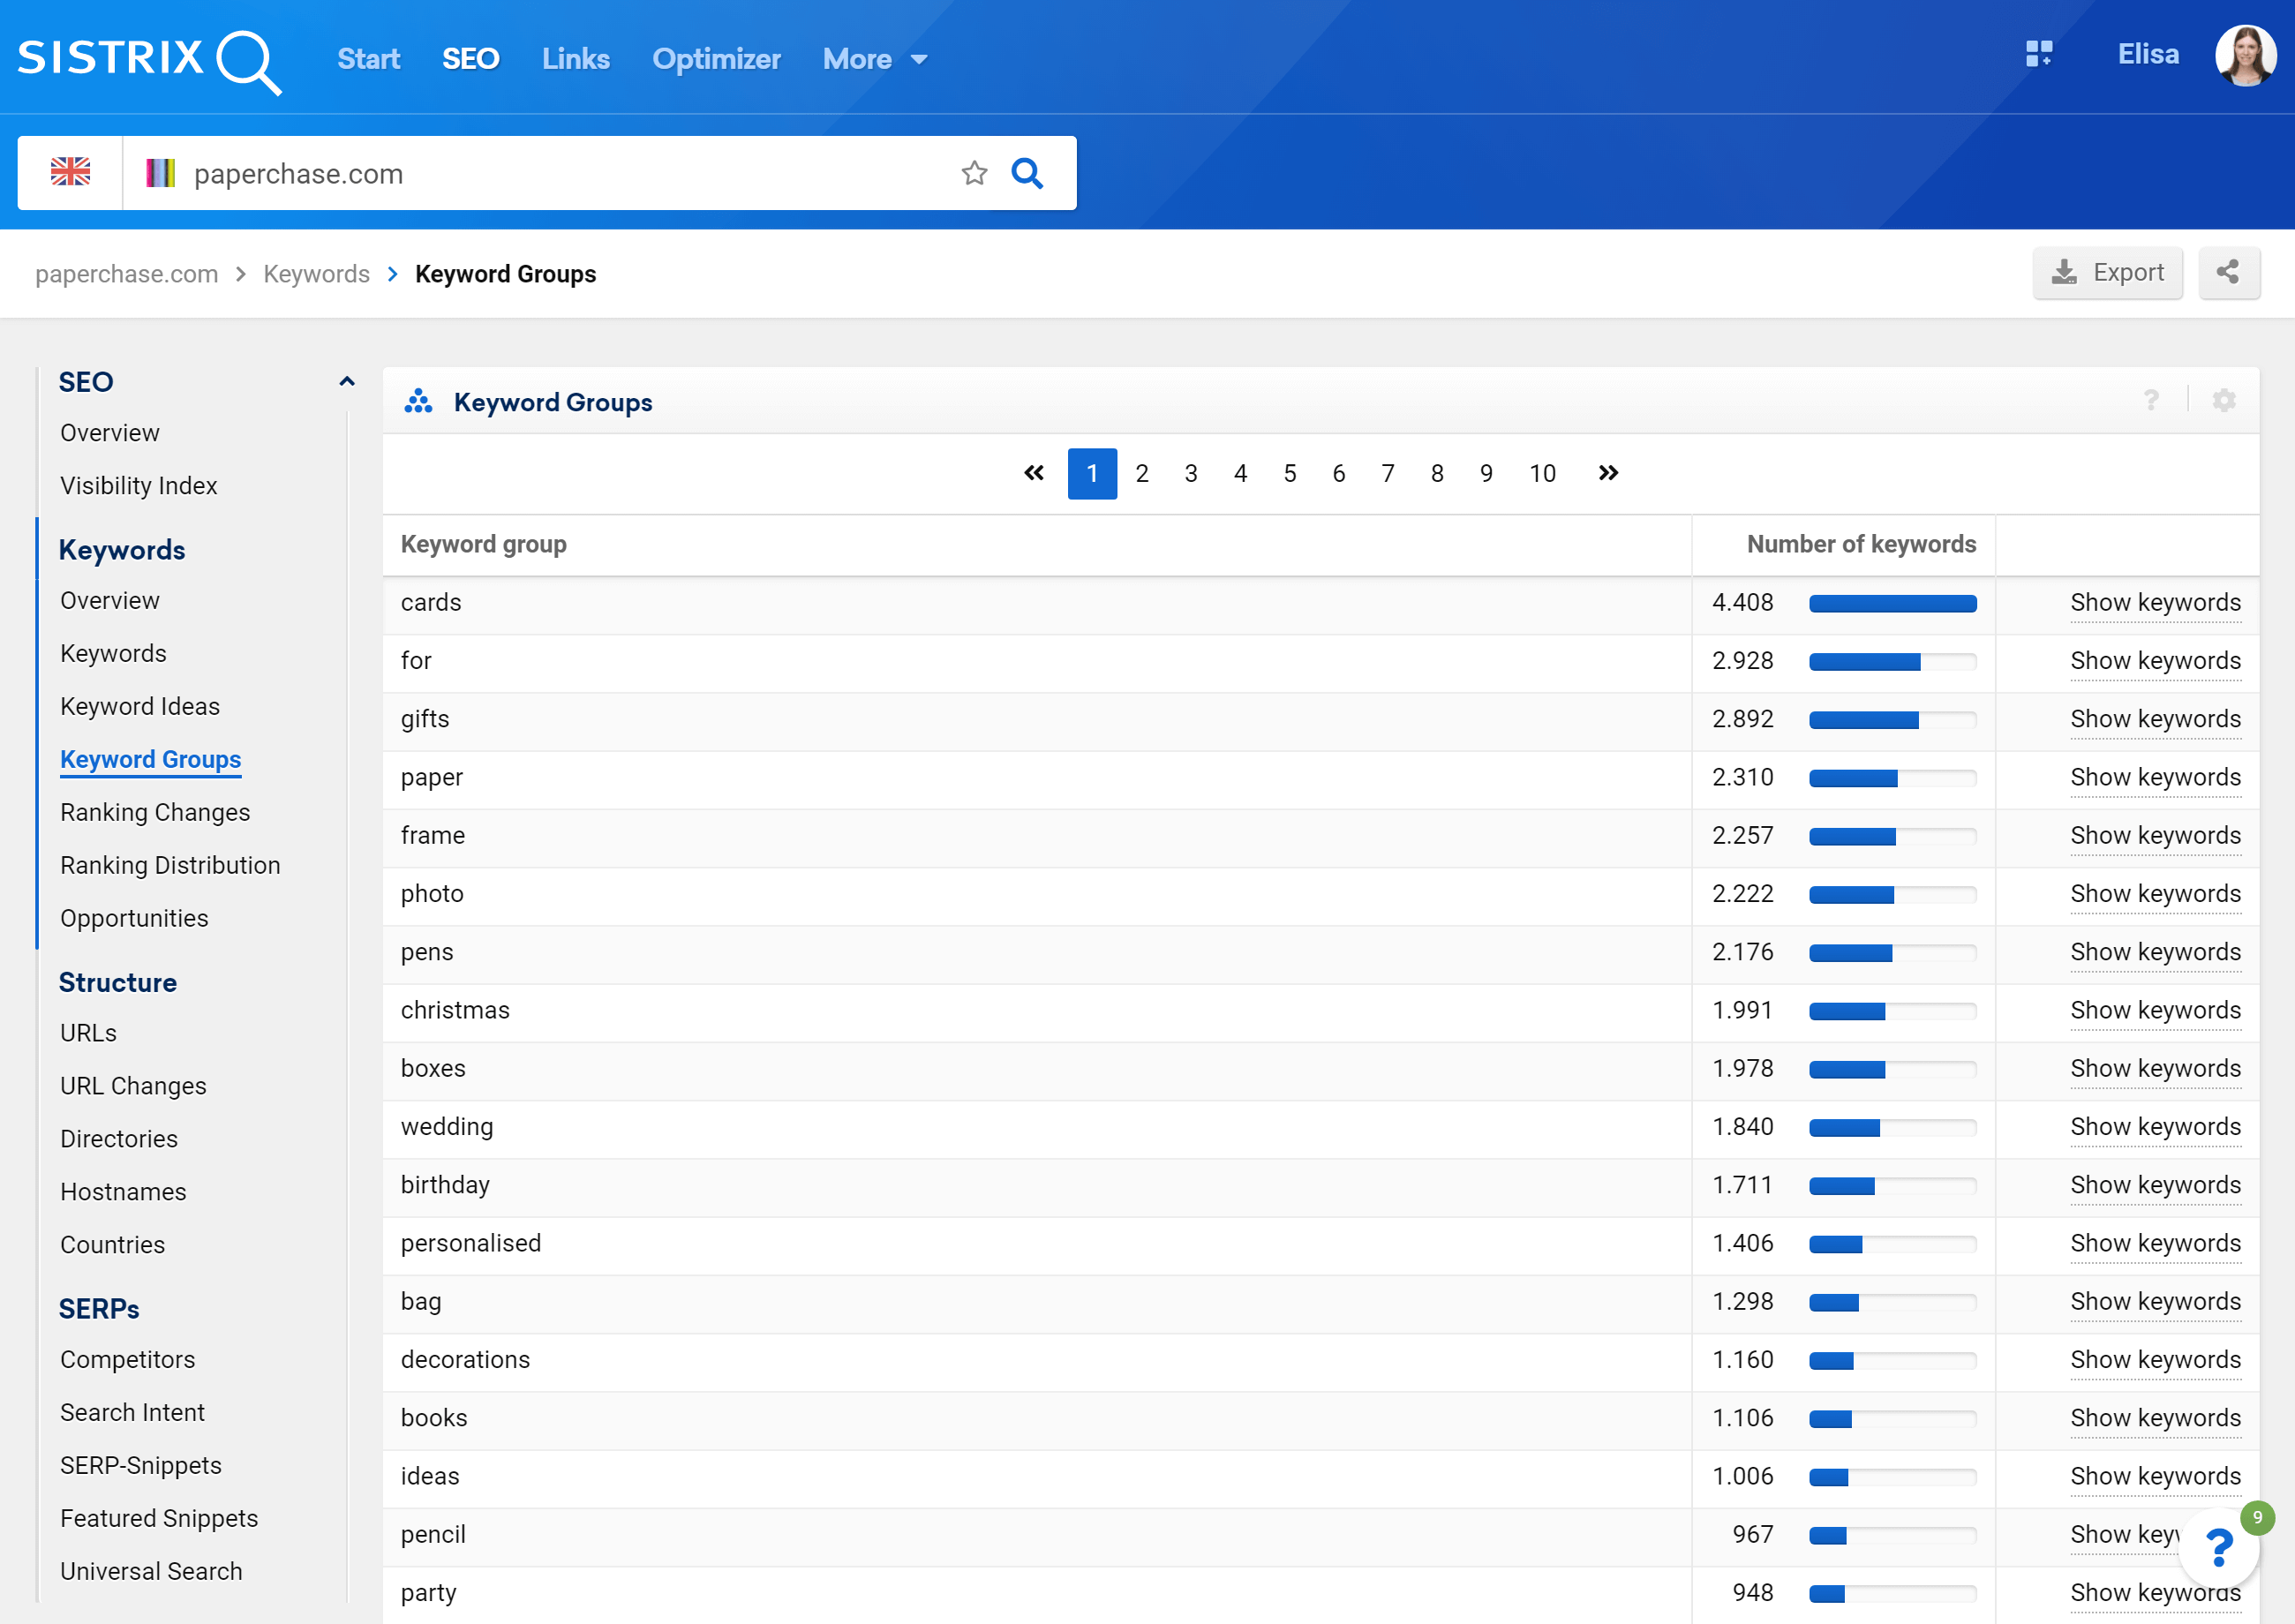
Task: Click the share icon button
Action: 2228,272
